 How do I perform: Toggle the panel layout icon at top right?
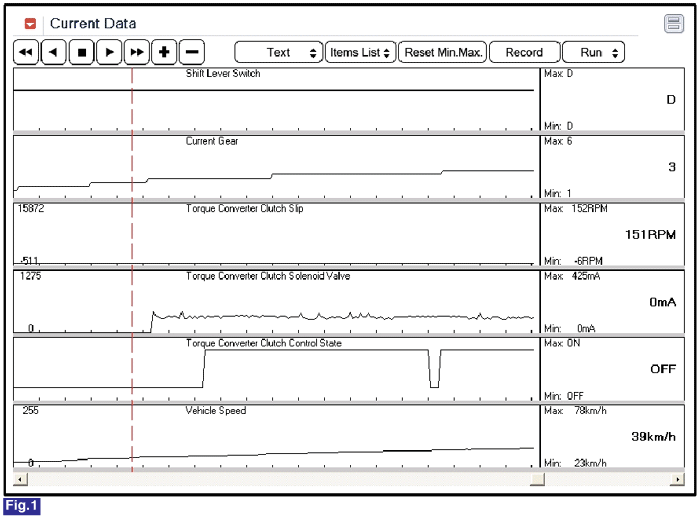coord(674,24)
